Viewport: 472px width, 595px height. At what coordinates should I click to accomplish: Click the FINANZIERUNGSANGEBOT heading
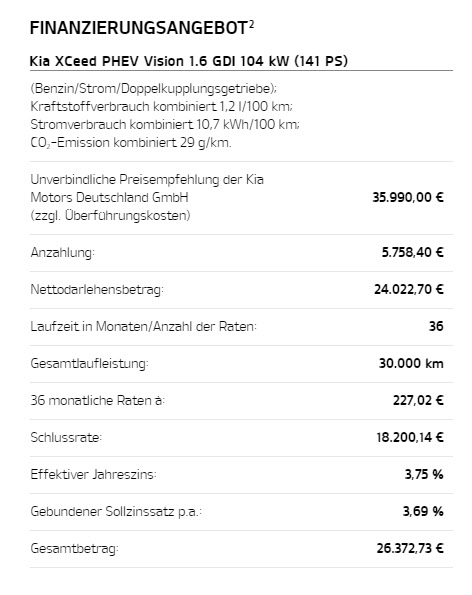click(139, 28)
